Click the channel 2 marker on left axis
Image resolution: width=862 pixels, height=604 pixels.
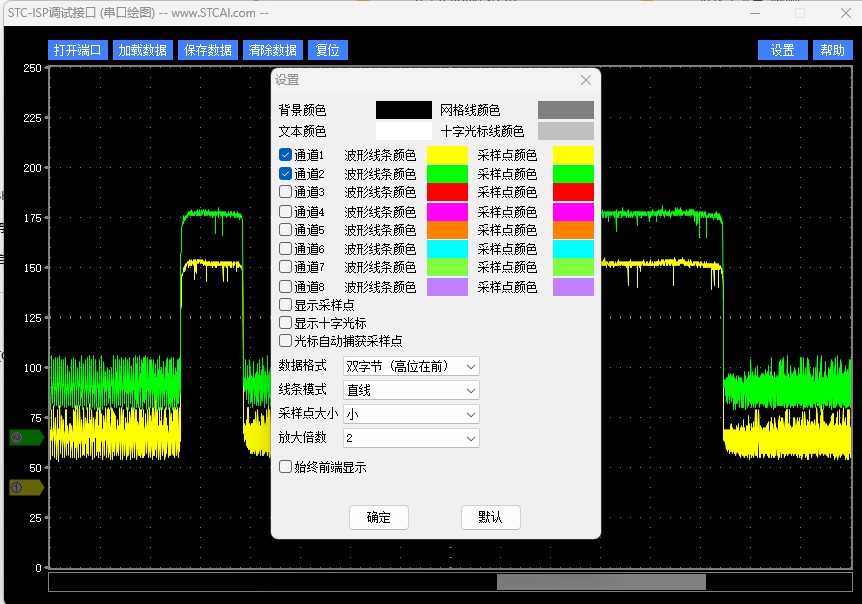click(x=24, y=437)
